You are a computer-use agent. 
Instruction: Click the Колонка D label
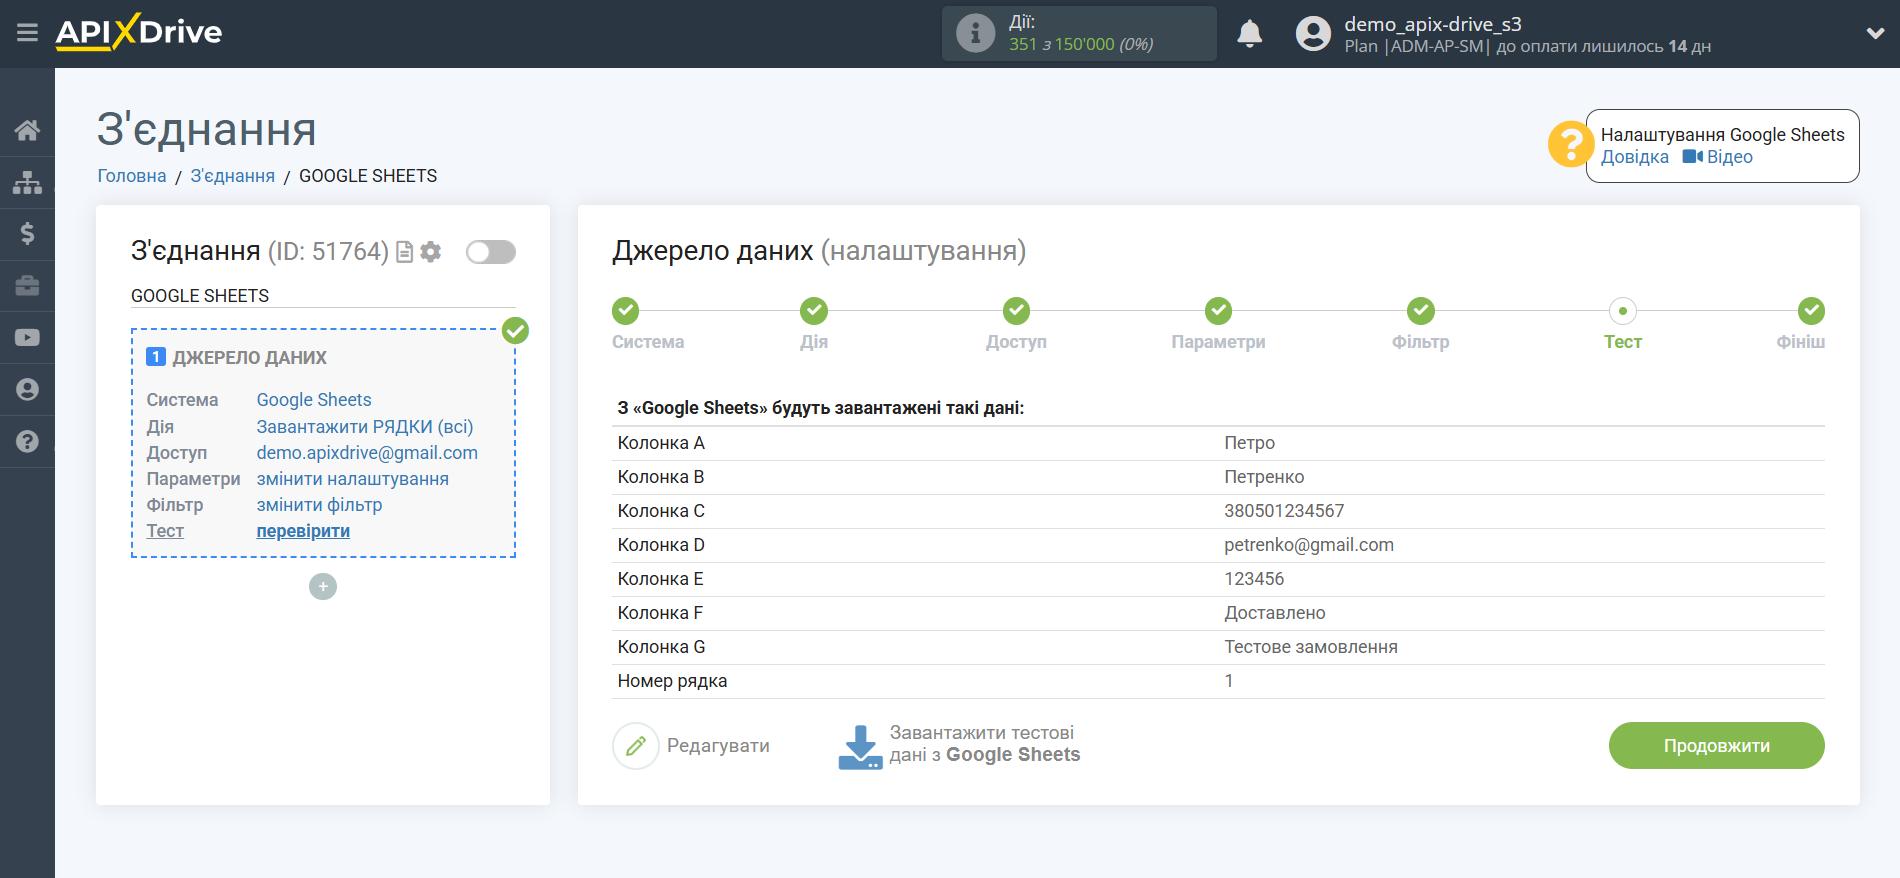[661, 545]
